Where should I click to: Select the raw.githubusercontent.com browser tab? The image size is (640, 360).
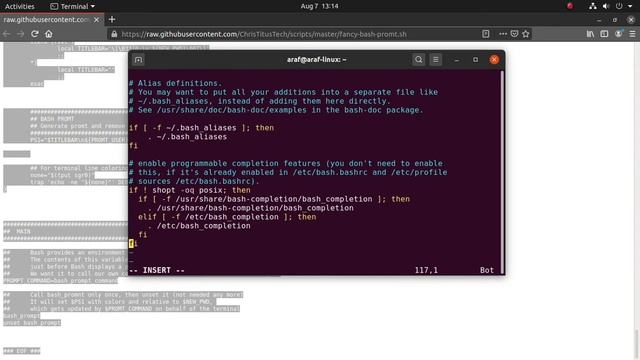(47, 20)
